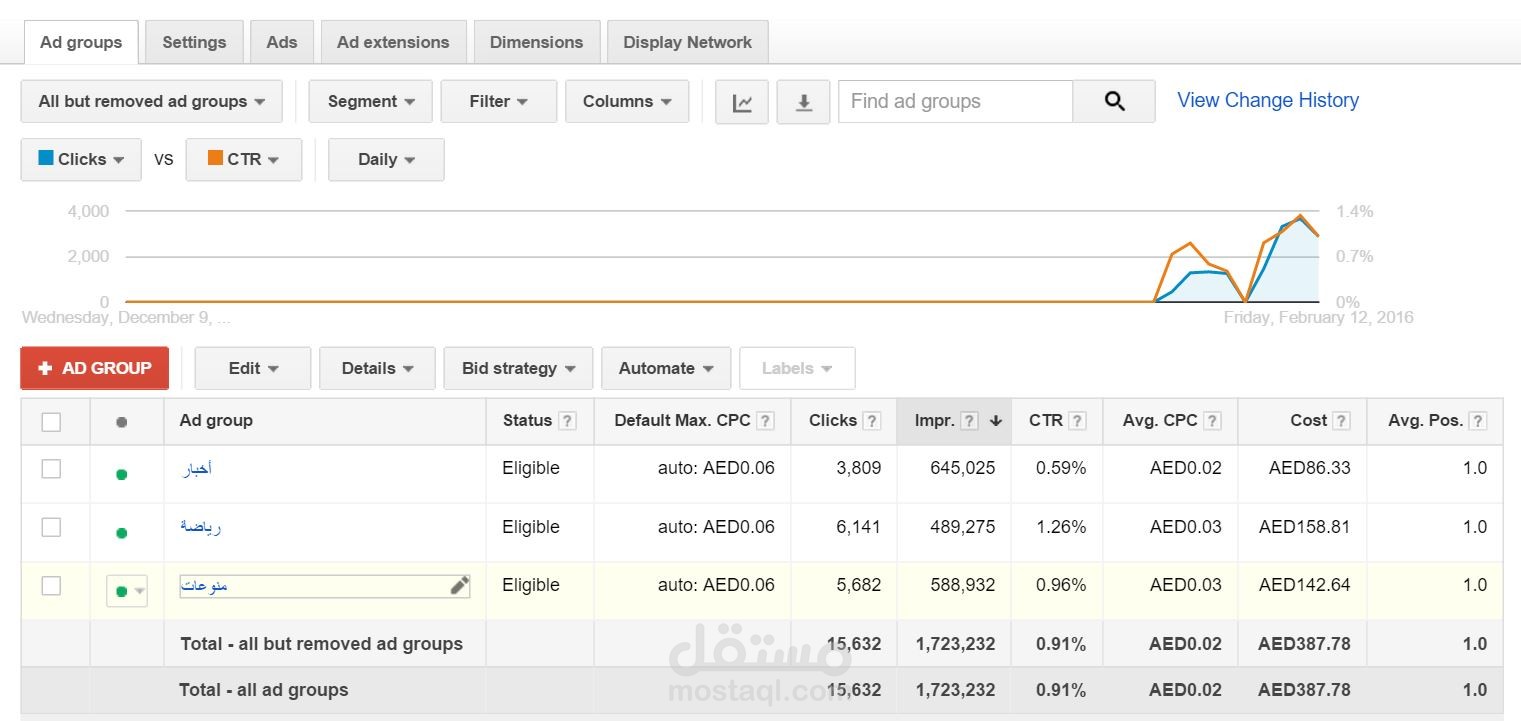1521x721 pixels.
Task: Open help icon beside CTR column
Action: (x=1077, y=421)
